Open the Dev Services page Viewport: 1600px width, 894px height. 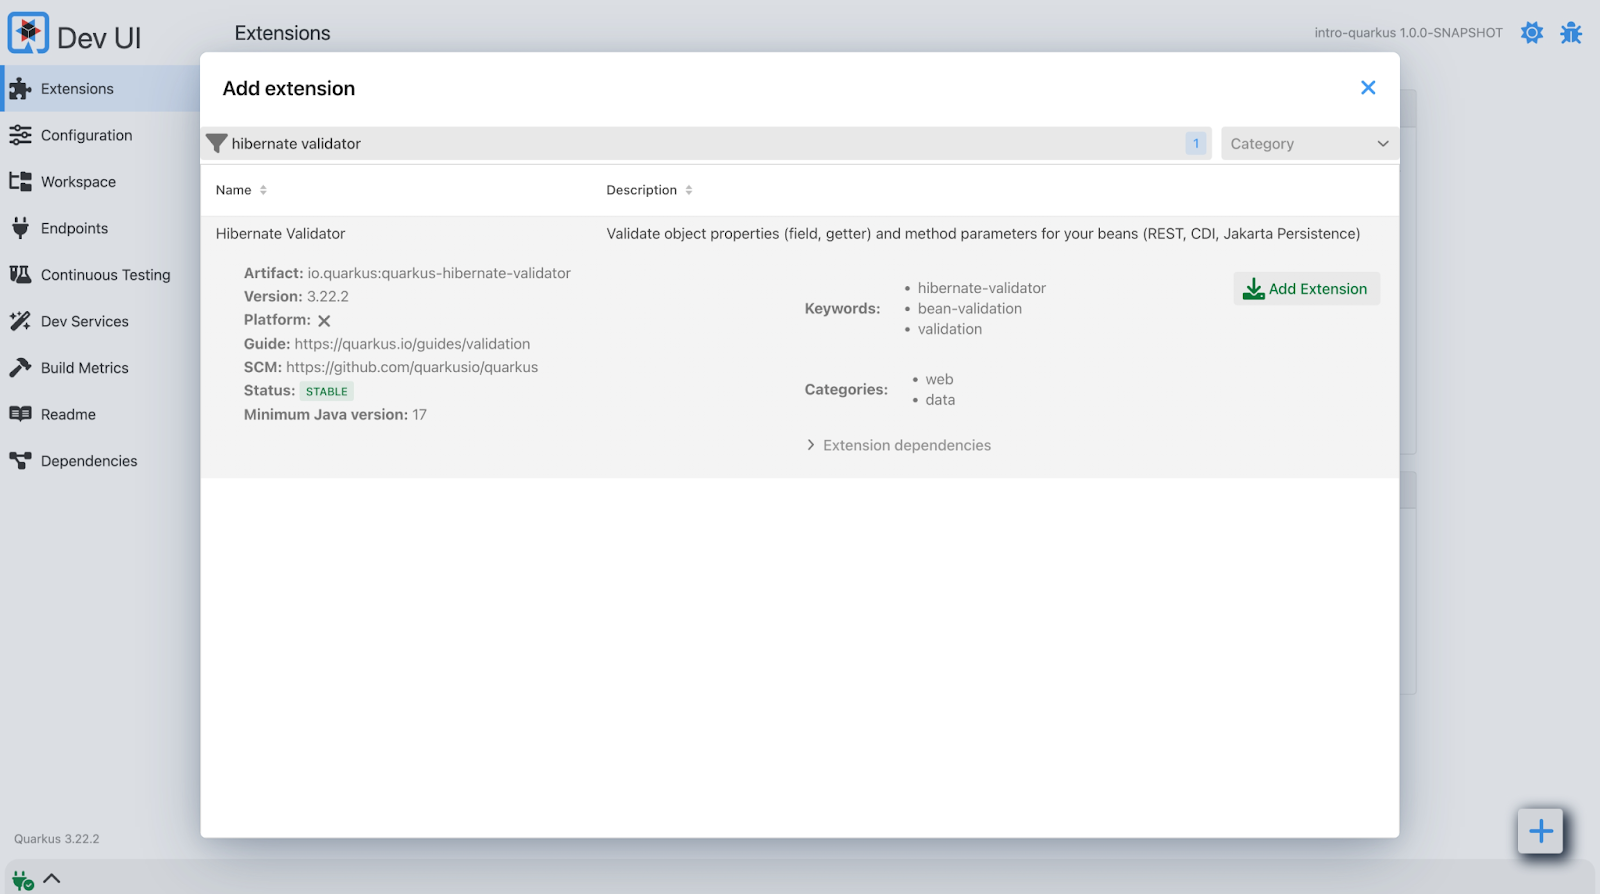pos(100,321)
